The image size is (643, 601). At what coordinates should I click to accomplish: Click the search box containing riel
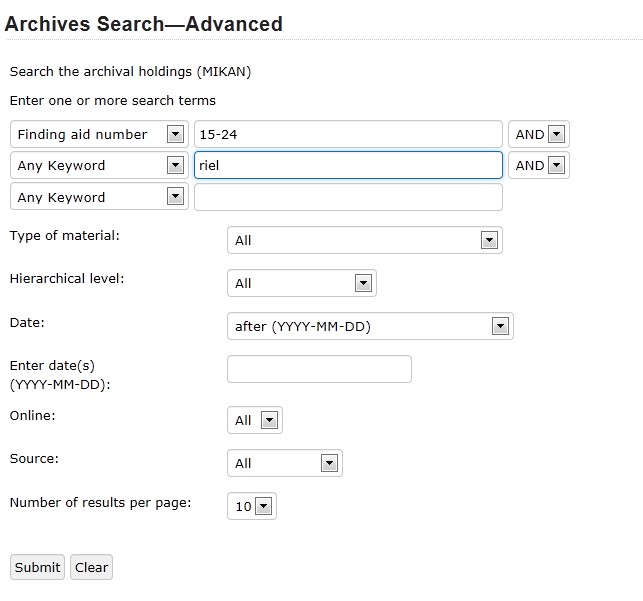coord(348,165)
